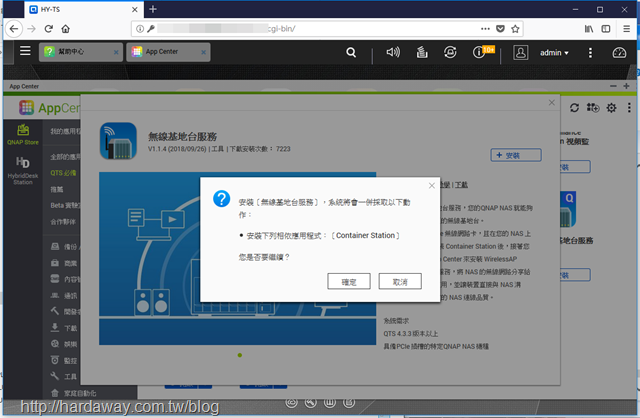Open external devices sync icon

pos(450,52)
